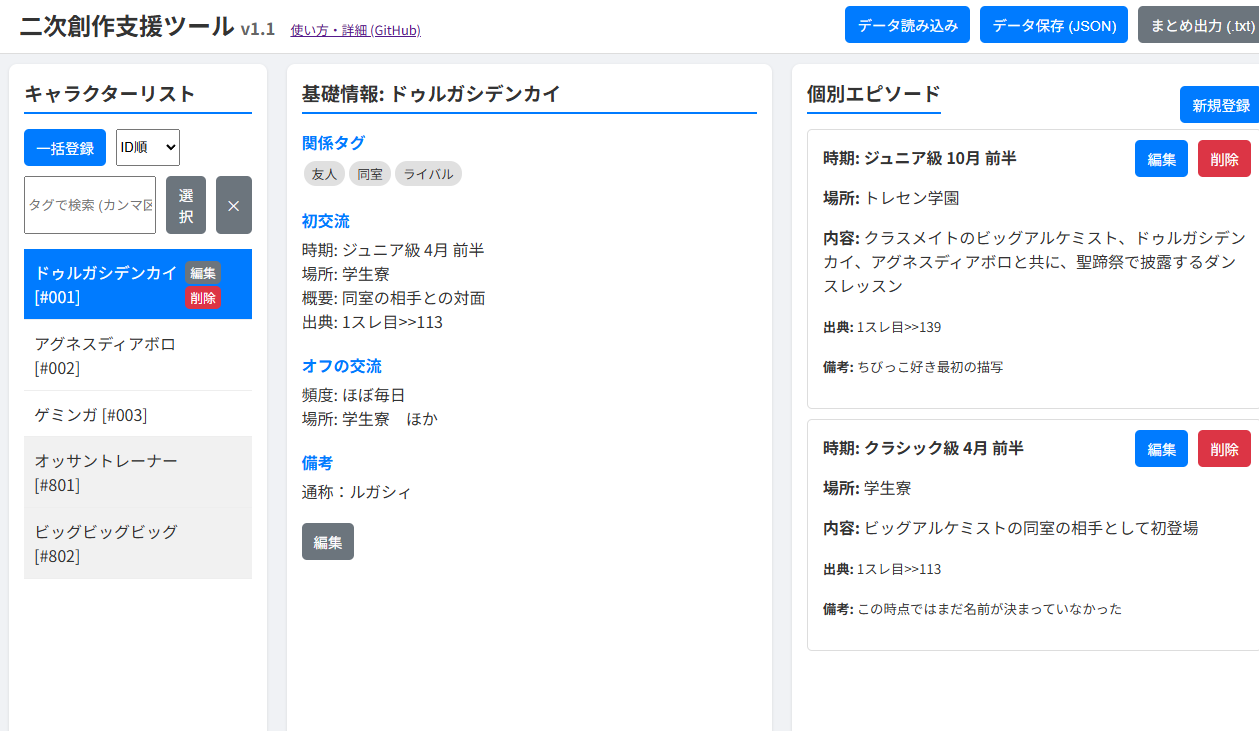1259x731 pixels.
Task: Click the 編集 button under basic info
Action: coord(327,542)
